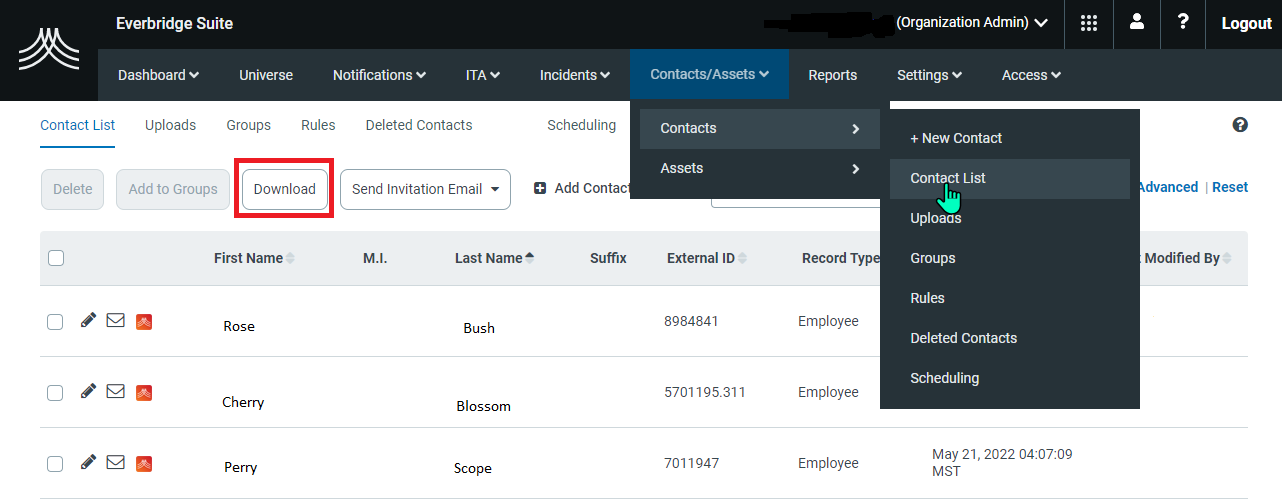Open the apps grid icon
The height and width of the screenshot is (499, 1282).
point(1089,23)
